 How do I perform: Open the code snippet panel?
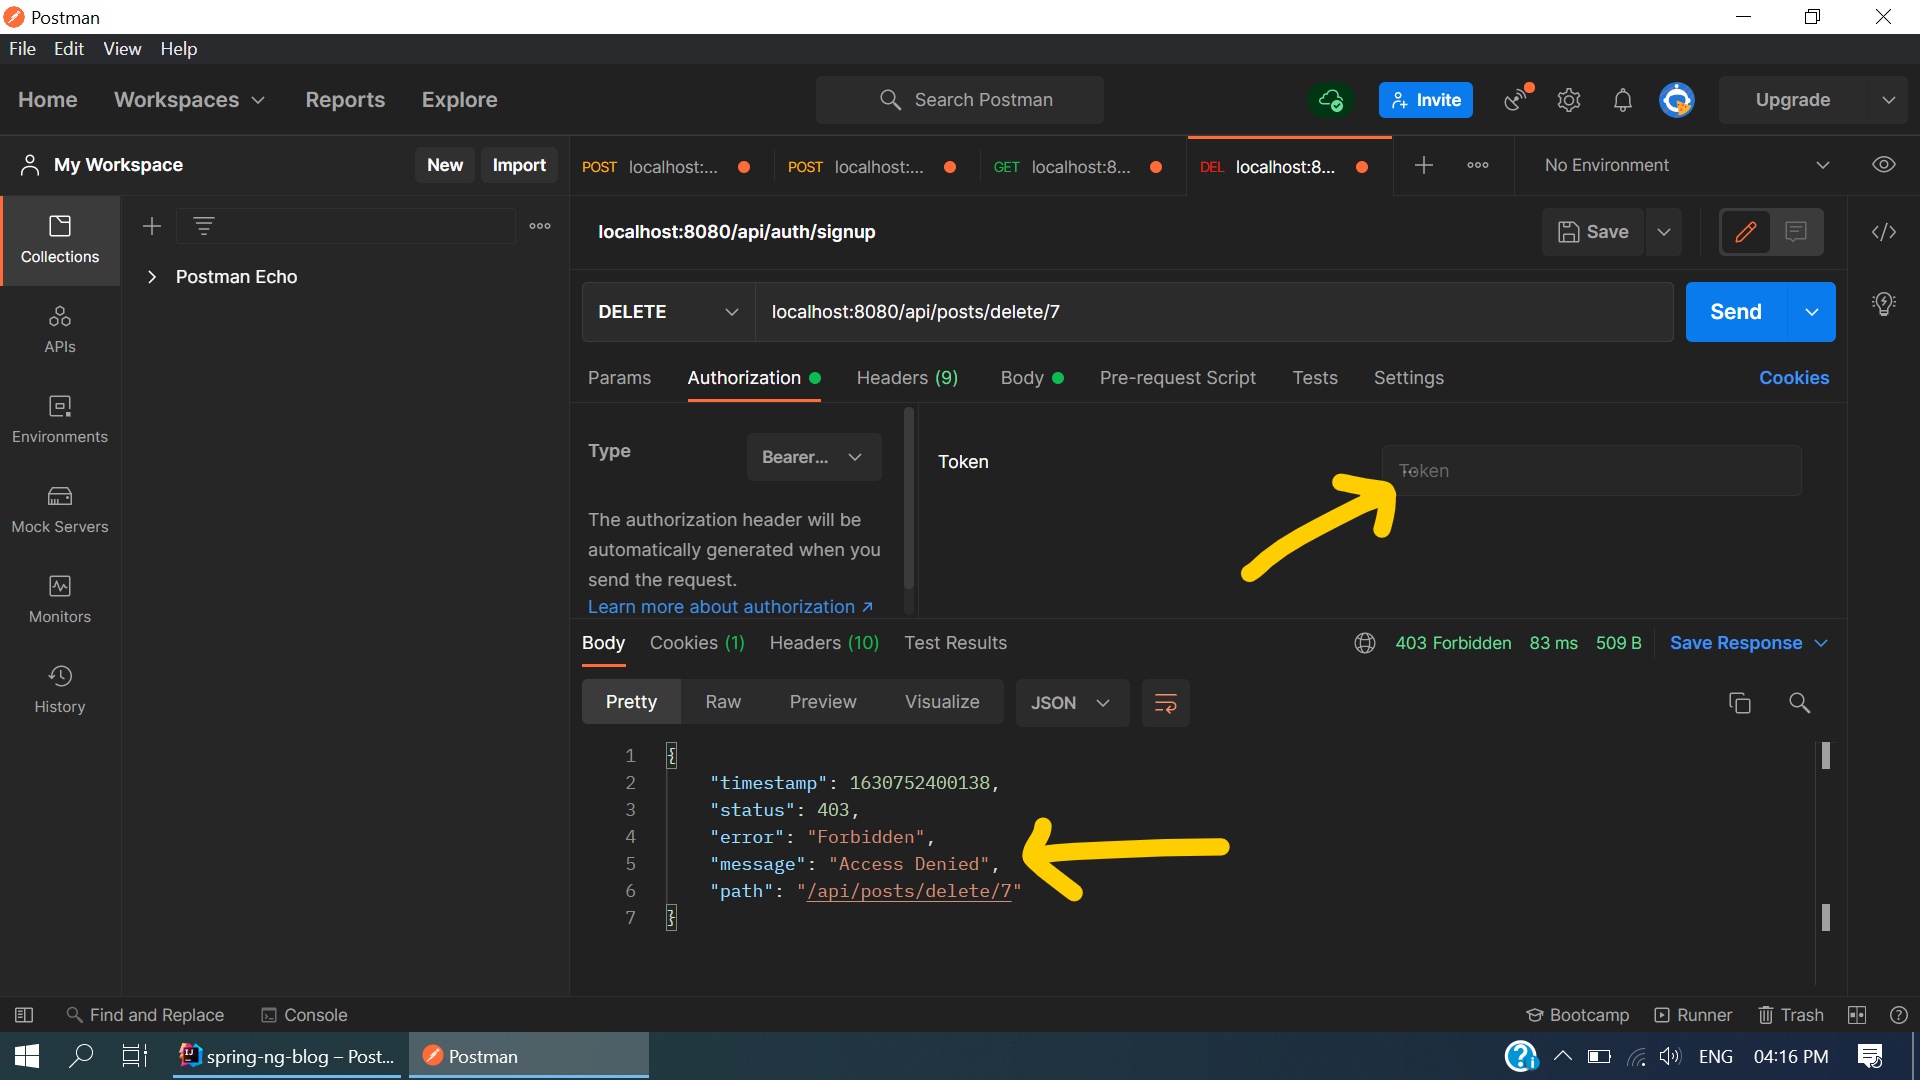point(1884,232)
